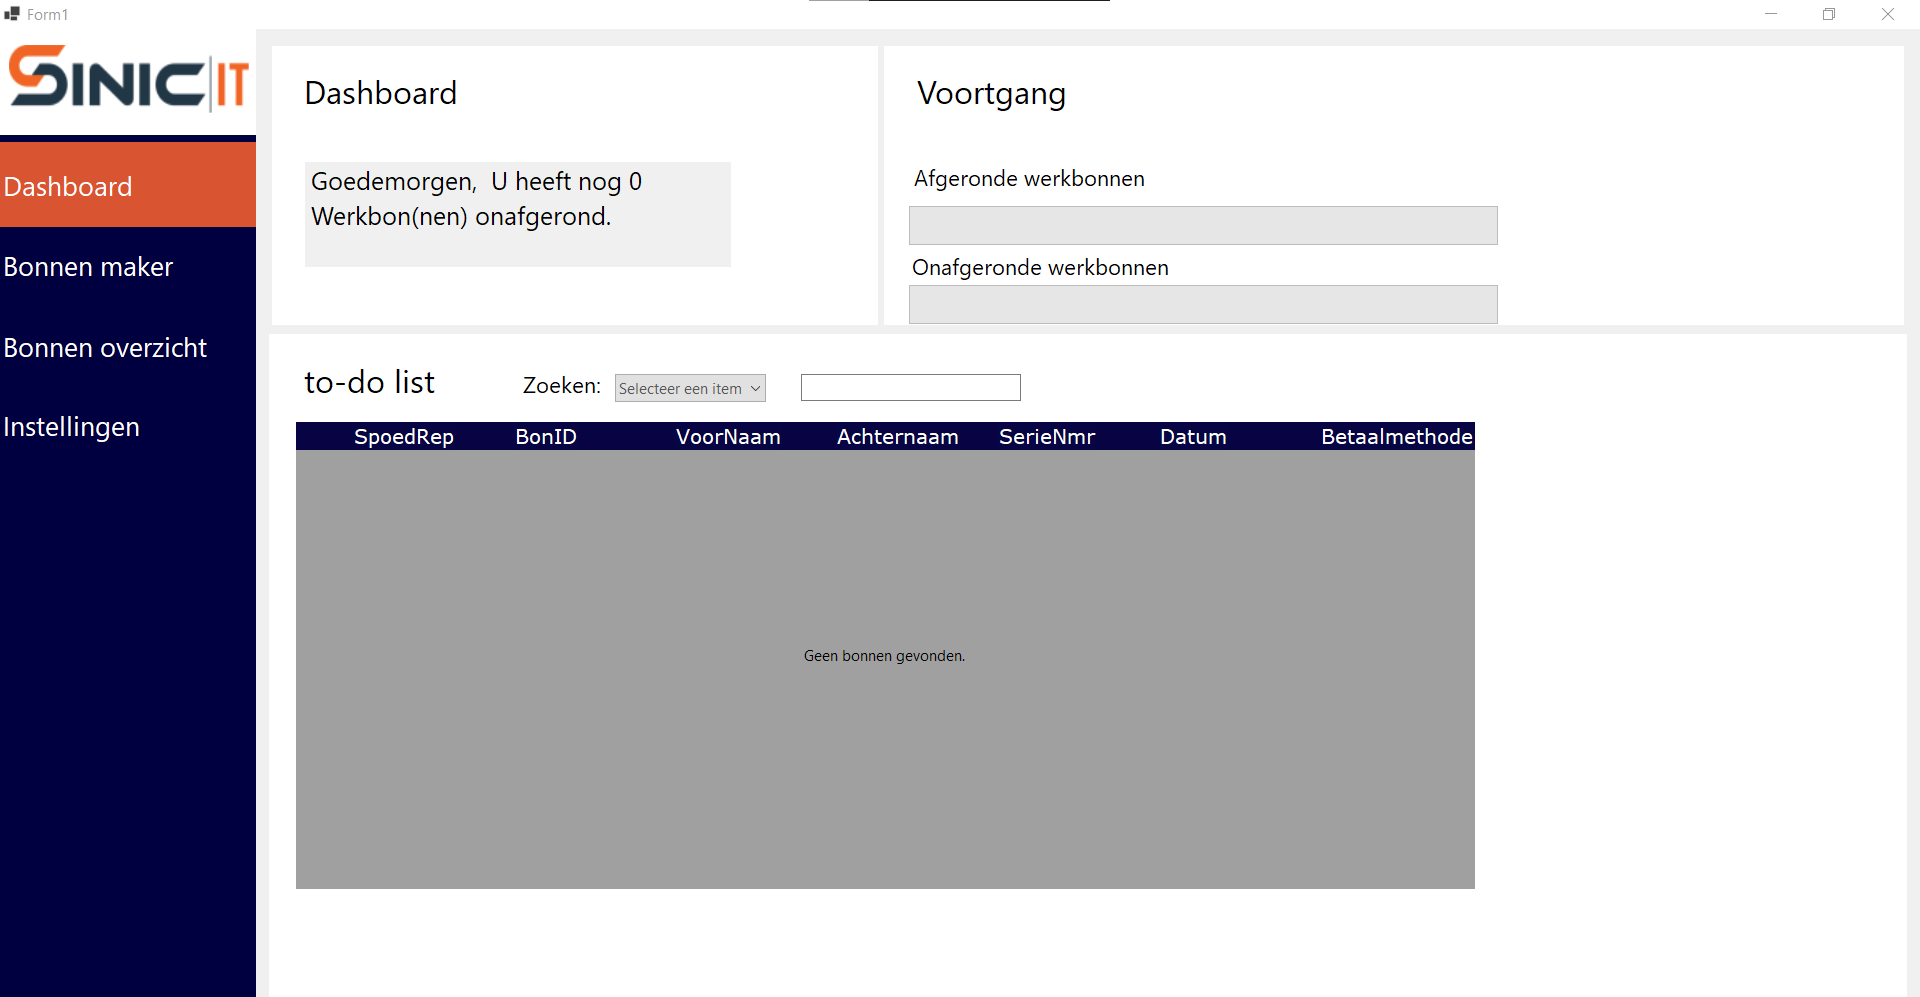Open Bonnen overzicht page
This screenshot has width=1920, height=997.
point(128,348)
